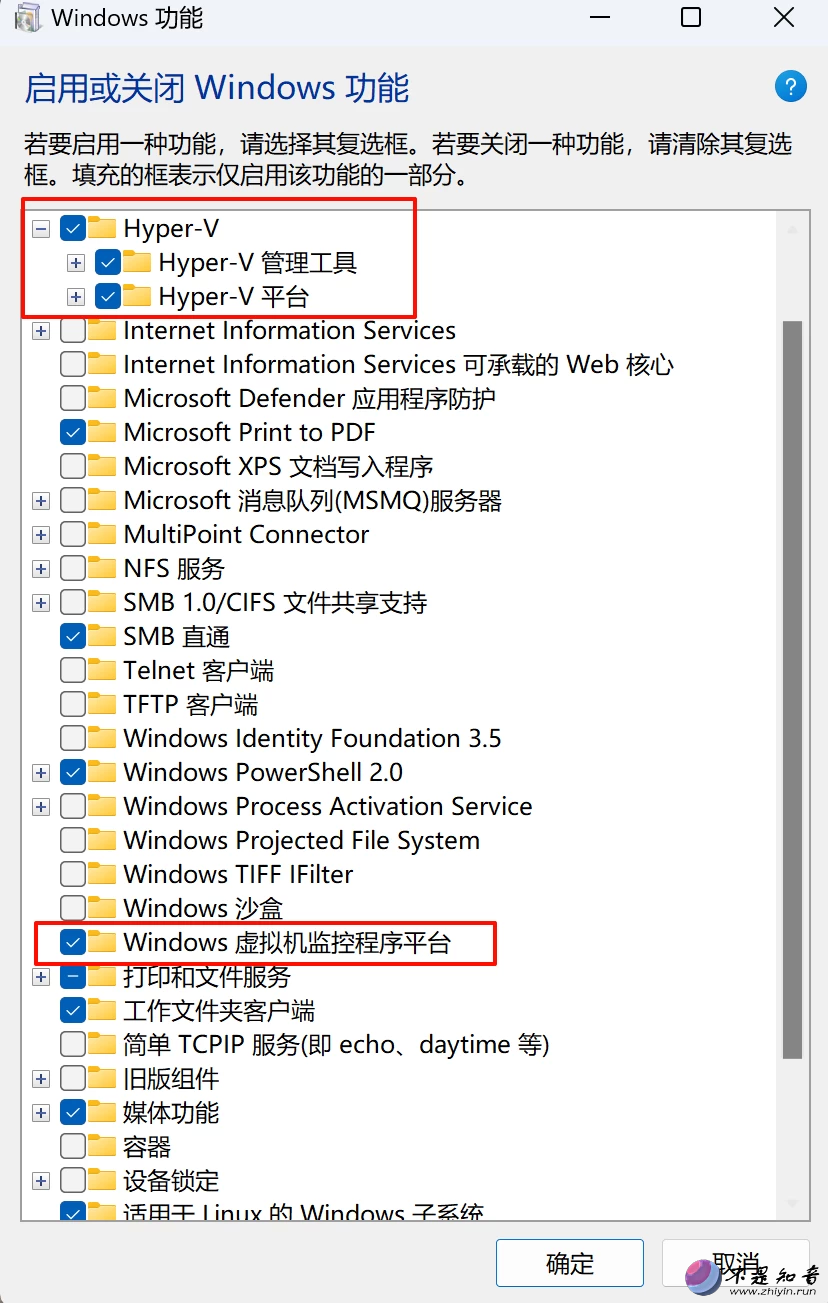This screenshot has height=1303, width=828.
Task: Collapse the Hyper-V tree node
Action: point(41,229)
